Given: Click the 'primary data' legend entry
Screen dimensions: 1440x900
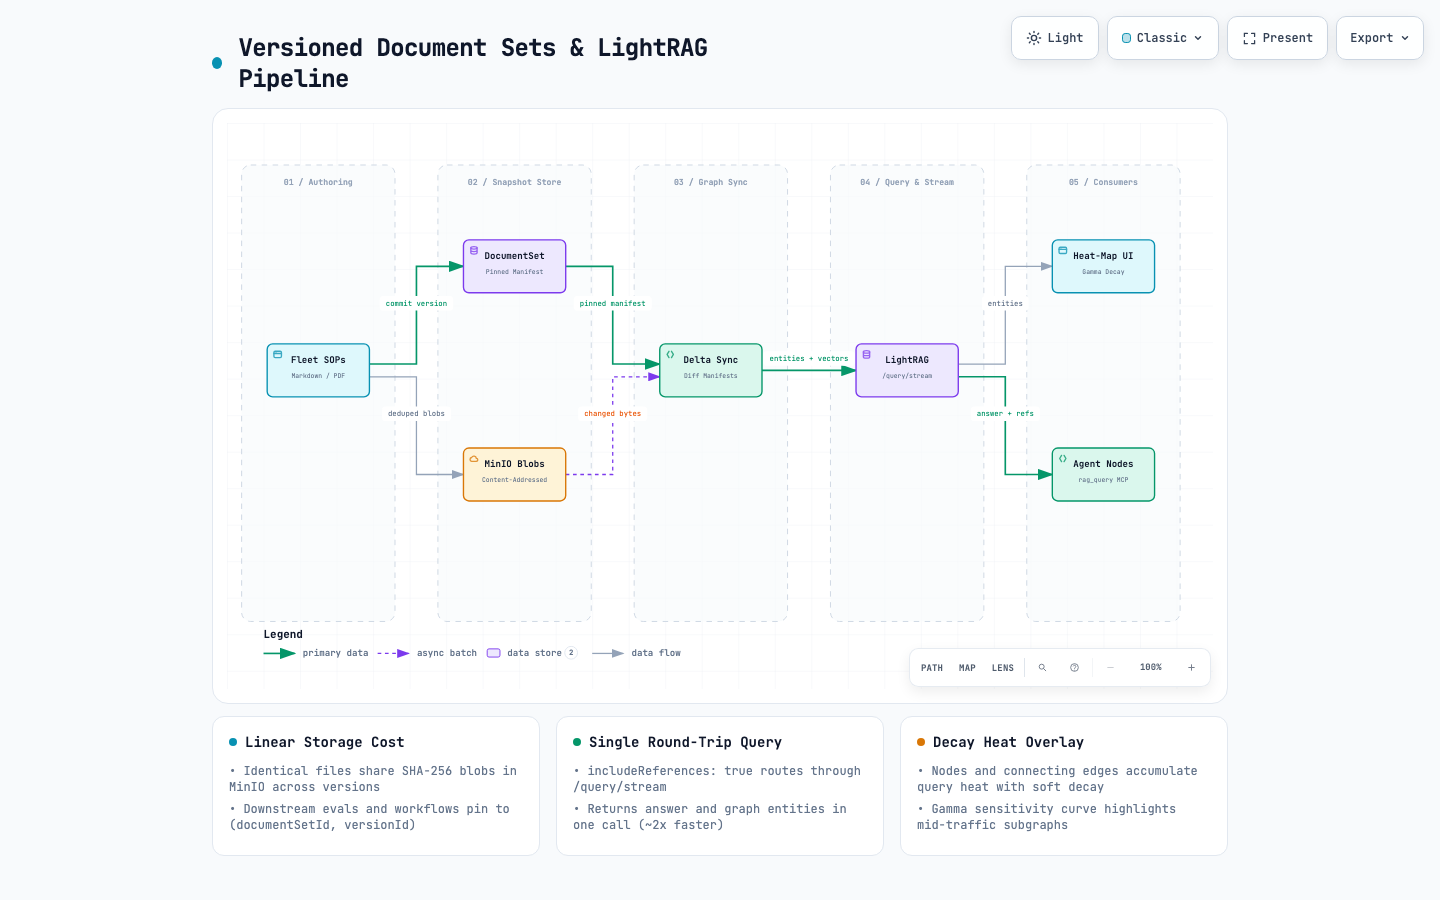Looking at the screenshot, I should (x=316, y=653).
